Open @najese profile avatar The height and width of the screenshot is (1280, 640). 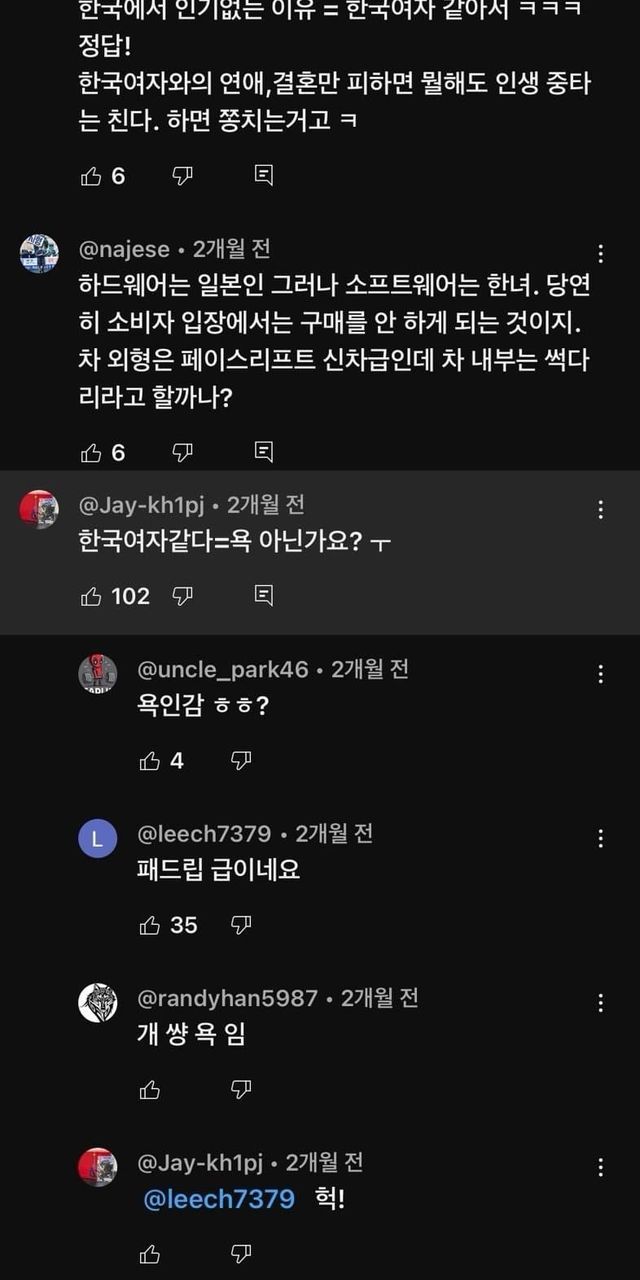coord(39,253)
